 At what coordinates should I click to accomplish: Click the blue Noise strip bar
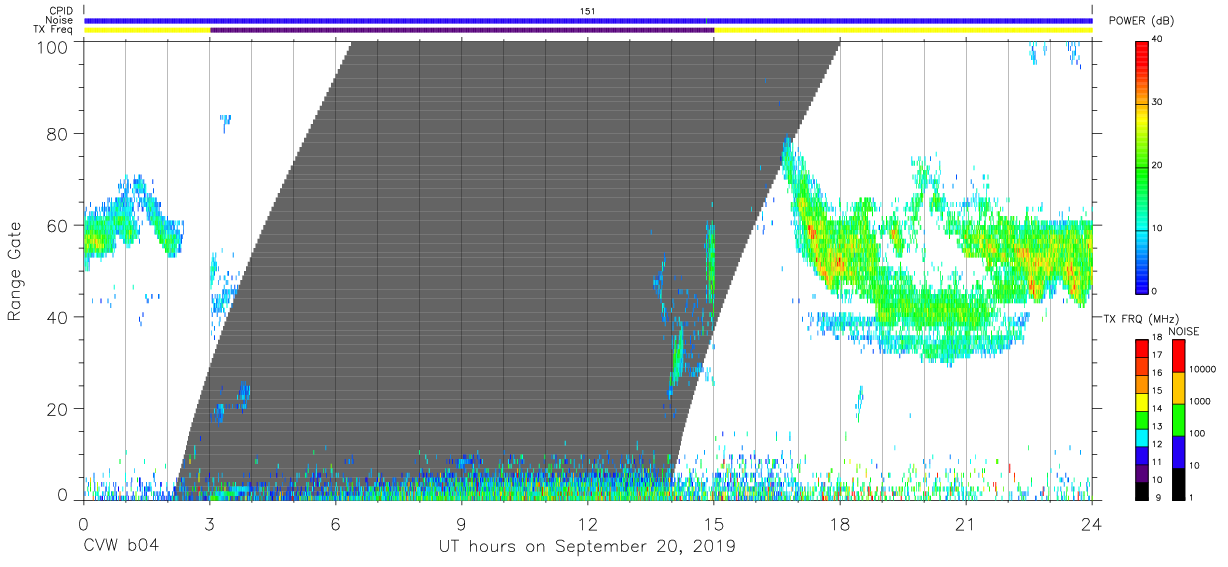click(588, 20)
